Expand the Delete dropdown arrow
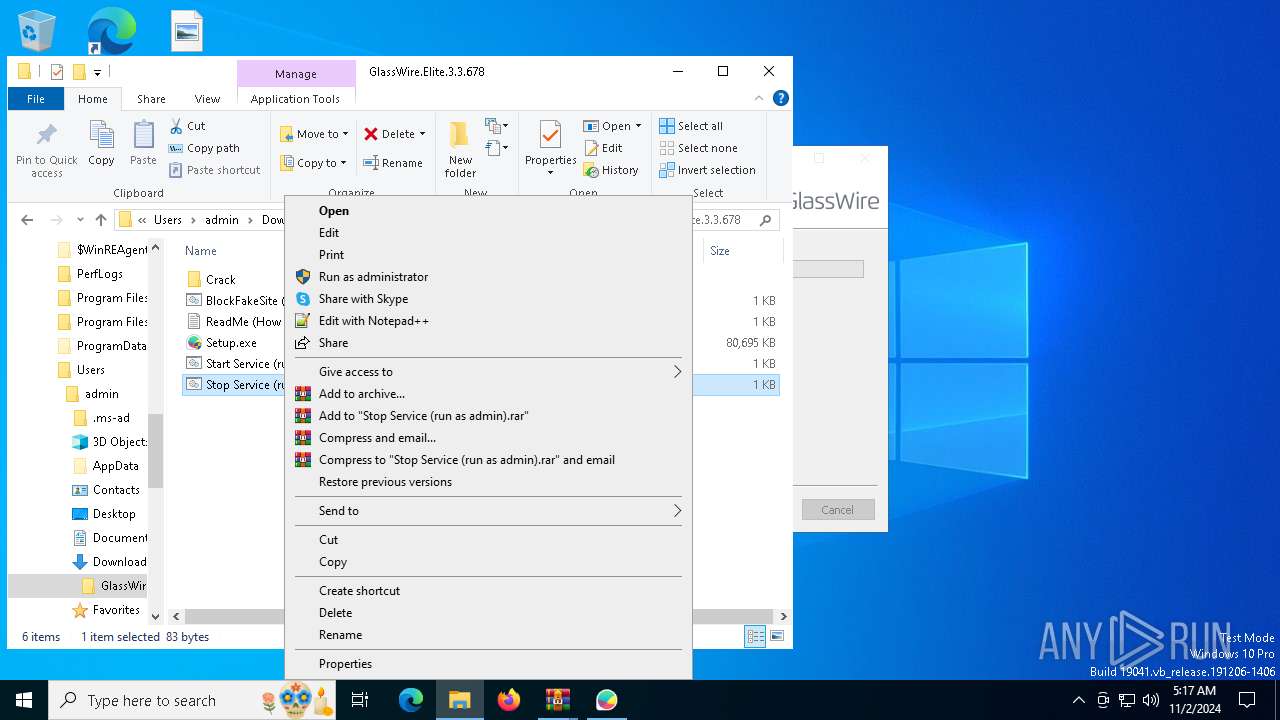1280x720 pixels. tap(422, 134)
